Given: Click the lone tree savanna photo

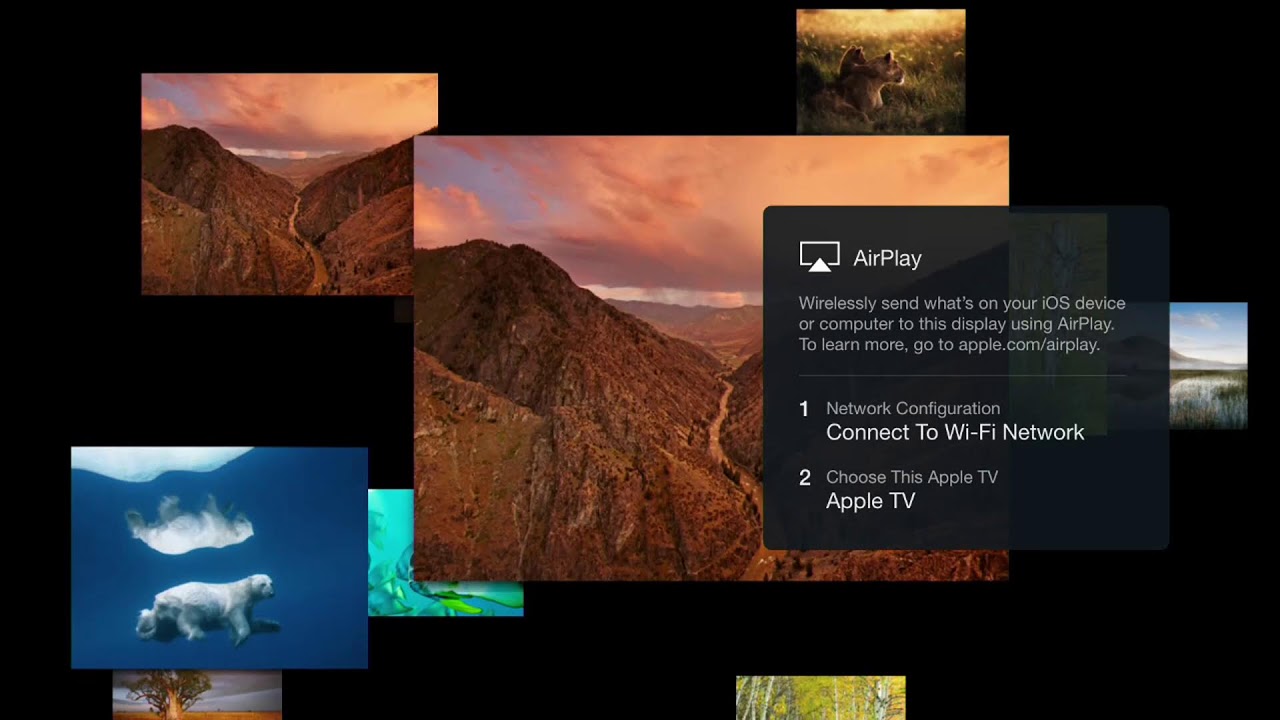Looking at the screenshot, I should [x=197, y=695].
